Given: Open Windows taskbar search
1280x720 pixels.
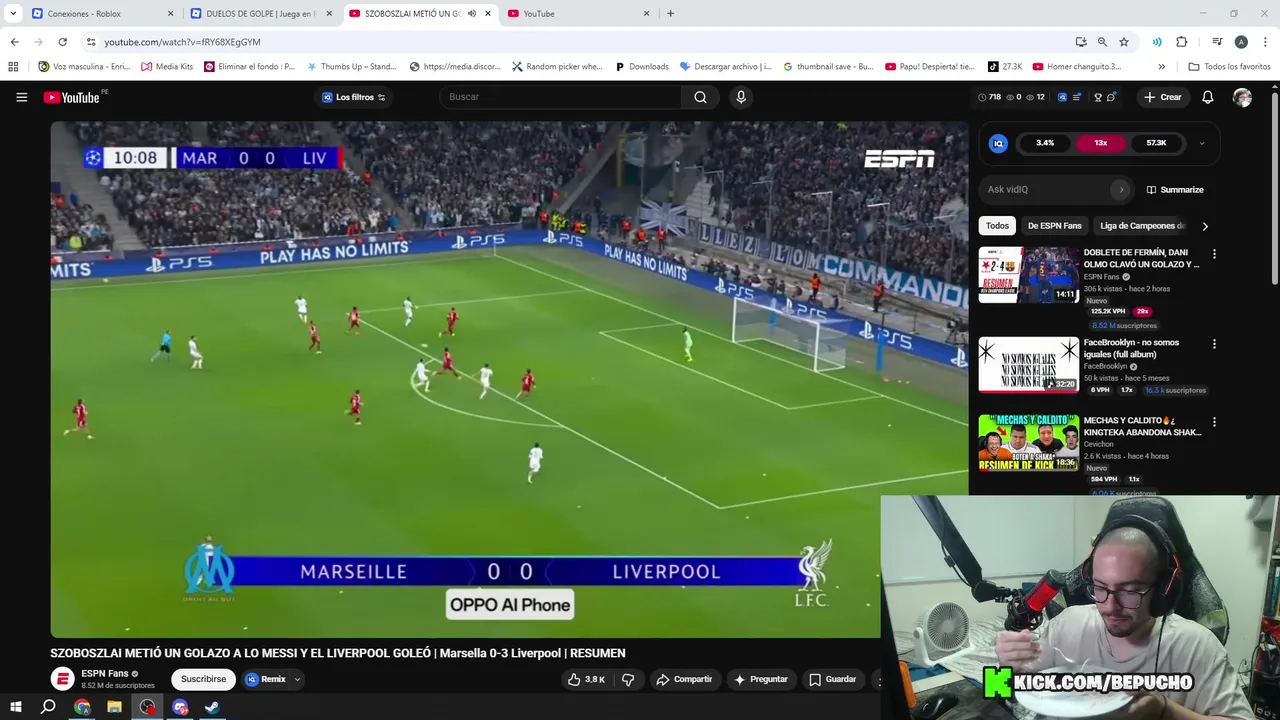Looking at the screenshot, I should 48,707.
